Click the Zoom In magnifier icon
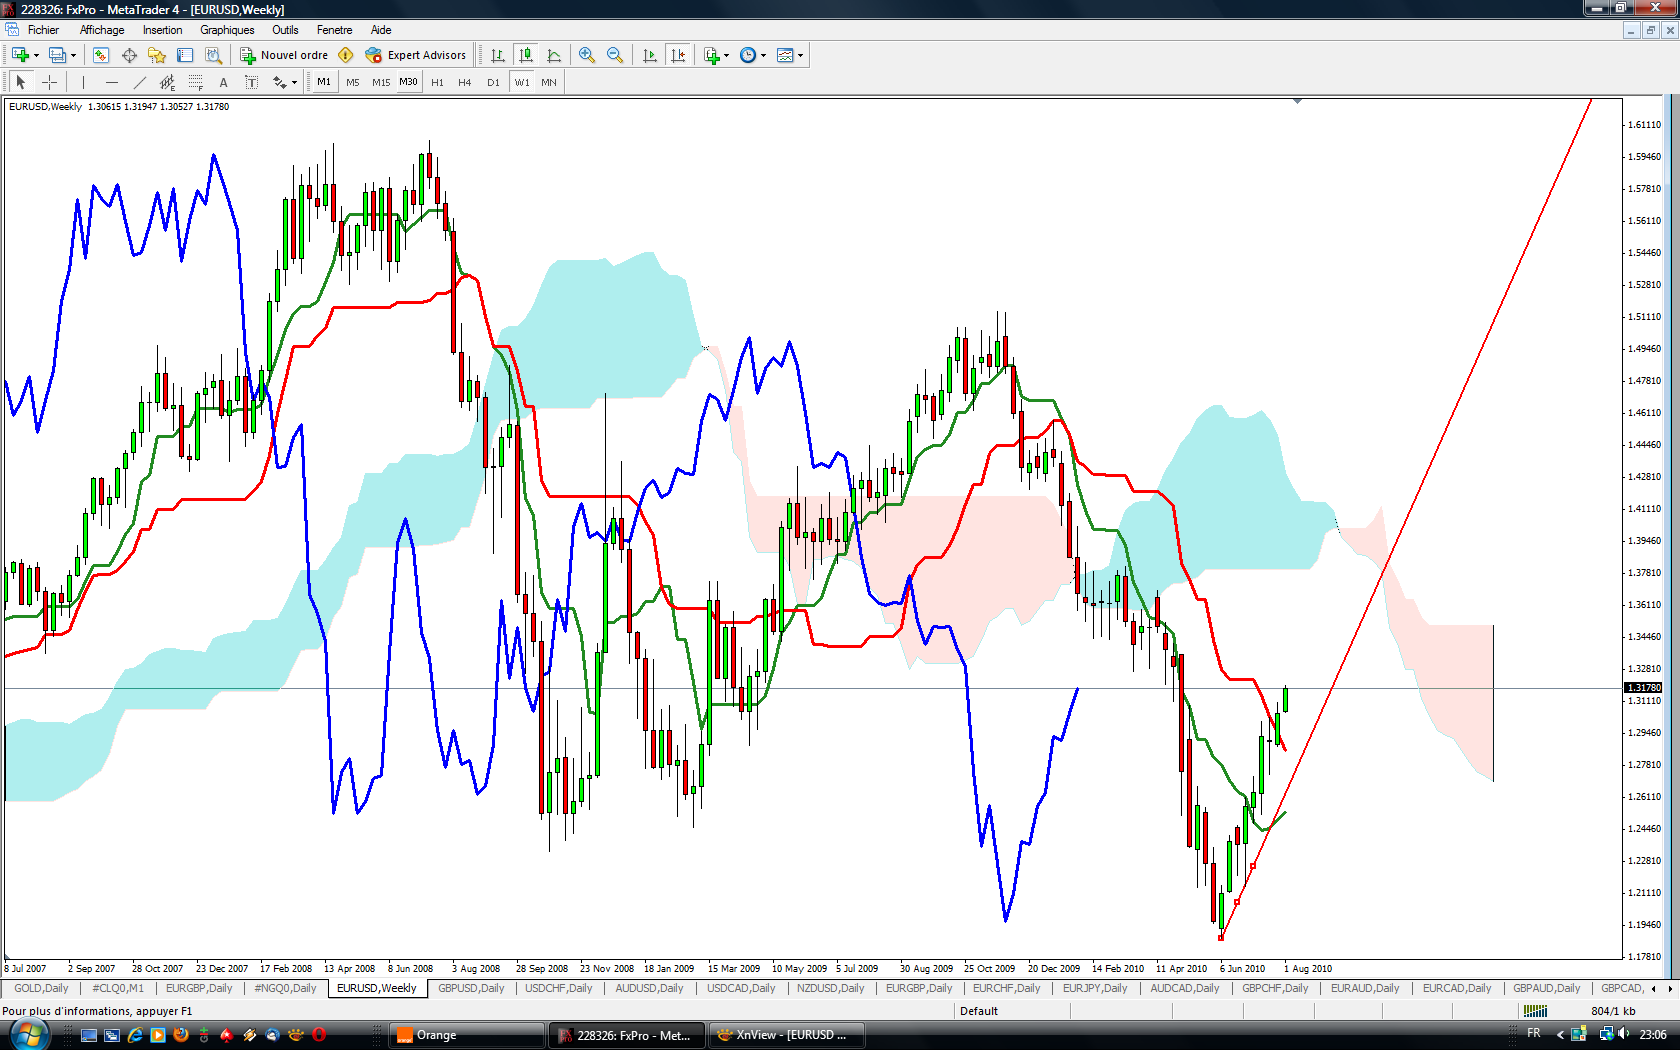This screenshot has height=1050, width=1680. [x=587, y=55]
